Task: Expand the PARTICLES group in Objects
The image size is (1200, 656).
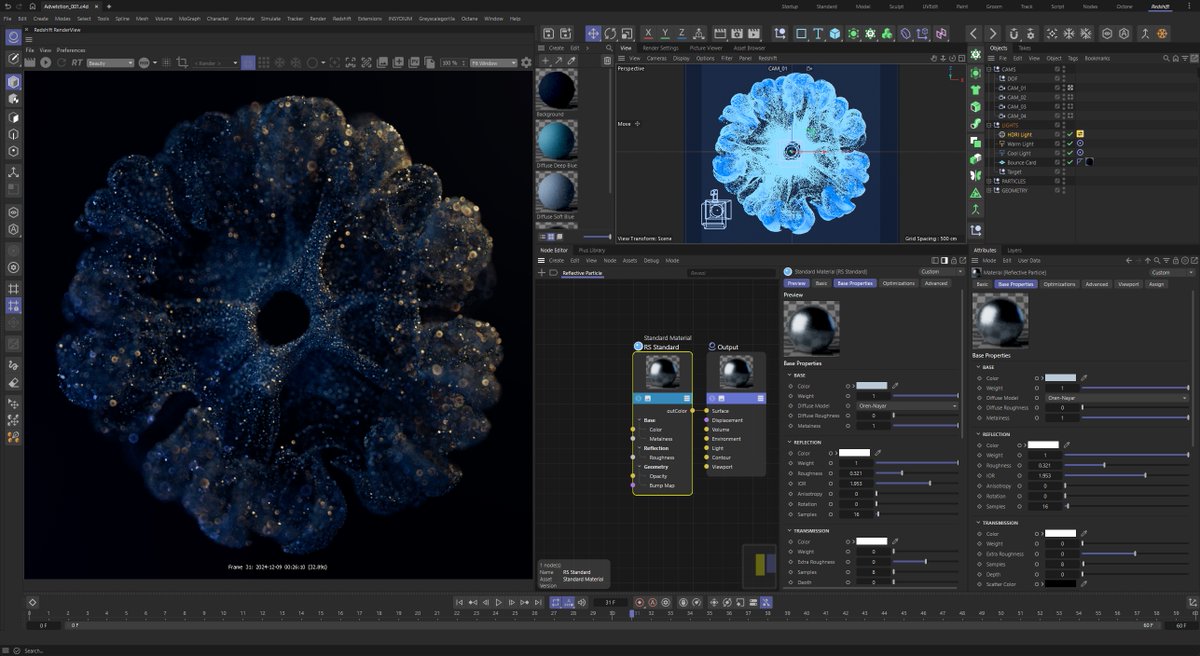Action: point(989,181)
